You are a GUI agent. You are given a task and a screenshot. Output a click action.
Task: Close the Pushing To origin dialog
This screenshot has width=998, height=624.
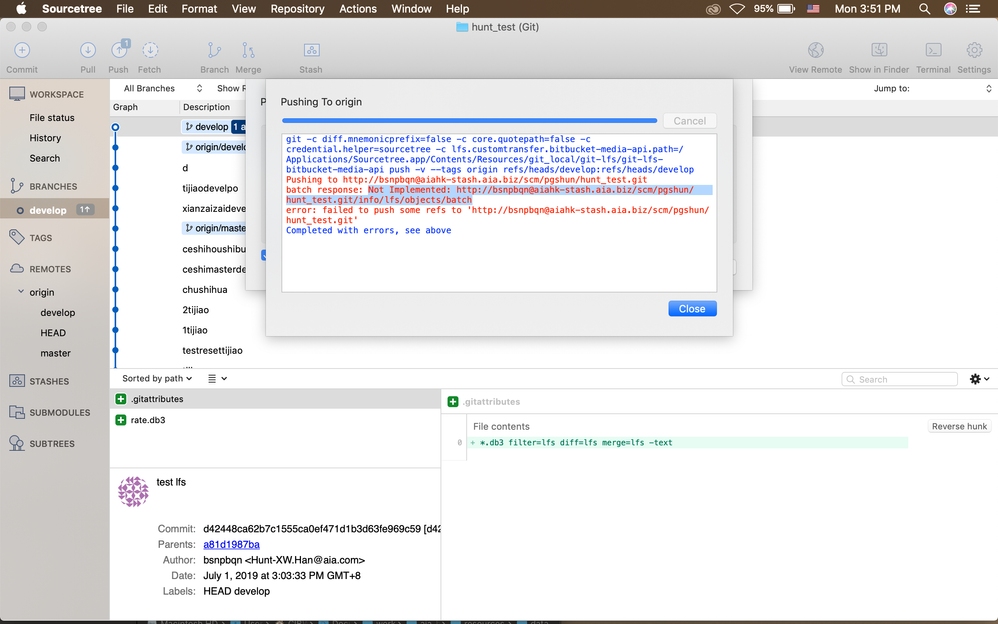tap(692, 309)
